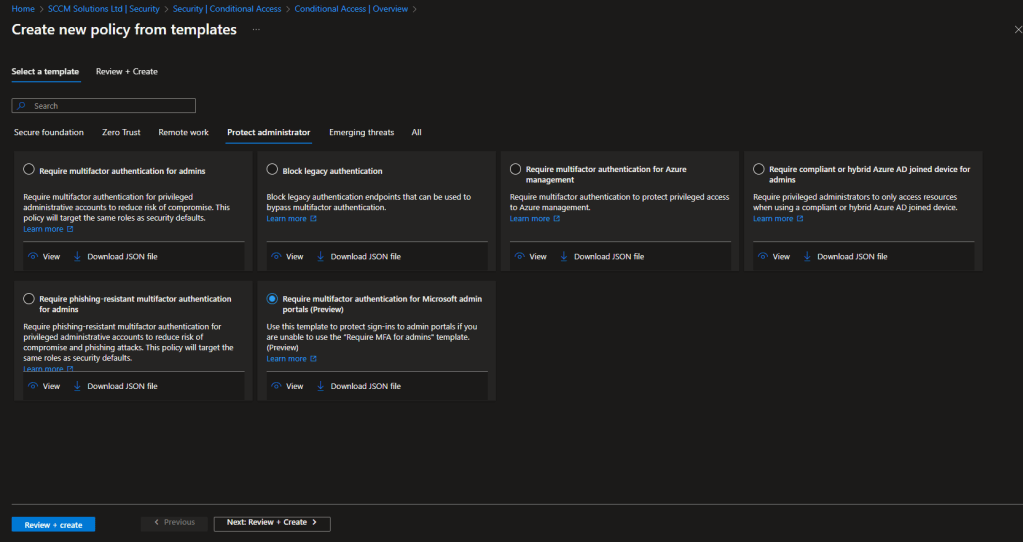Screen dimensions: 1023x542
Task: Select Require multifactor authentication for admins radio button
Action: point(29,170)
